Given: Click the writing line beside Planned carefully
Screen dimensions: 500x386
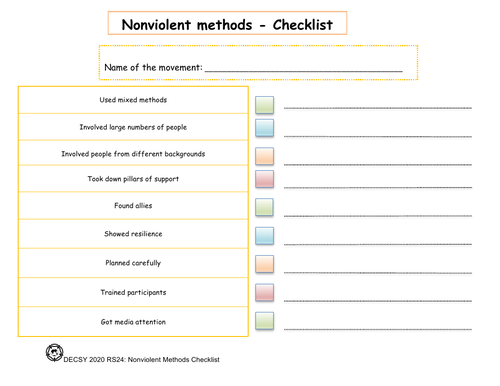Looking at the screenshot, I should coord(378,273).
